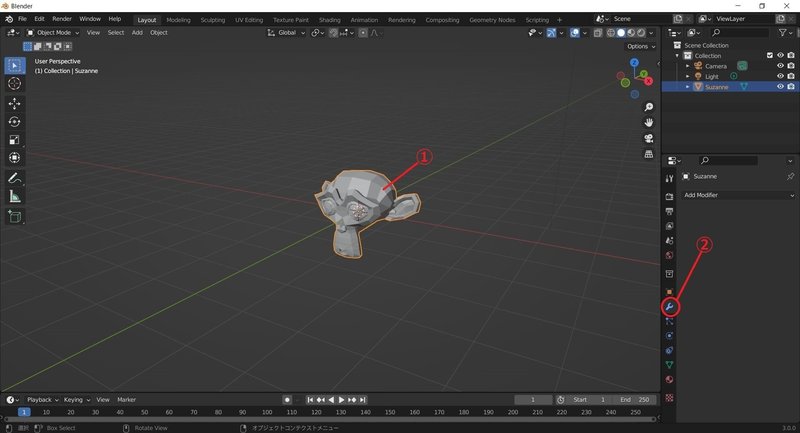Image resolution: width=800 pixels, height=433 pixels.
Task: Click the zoom magnifier viewport gizmo
Action: click(648, 107)
